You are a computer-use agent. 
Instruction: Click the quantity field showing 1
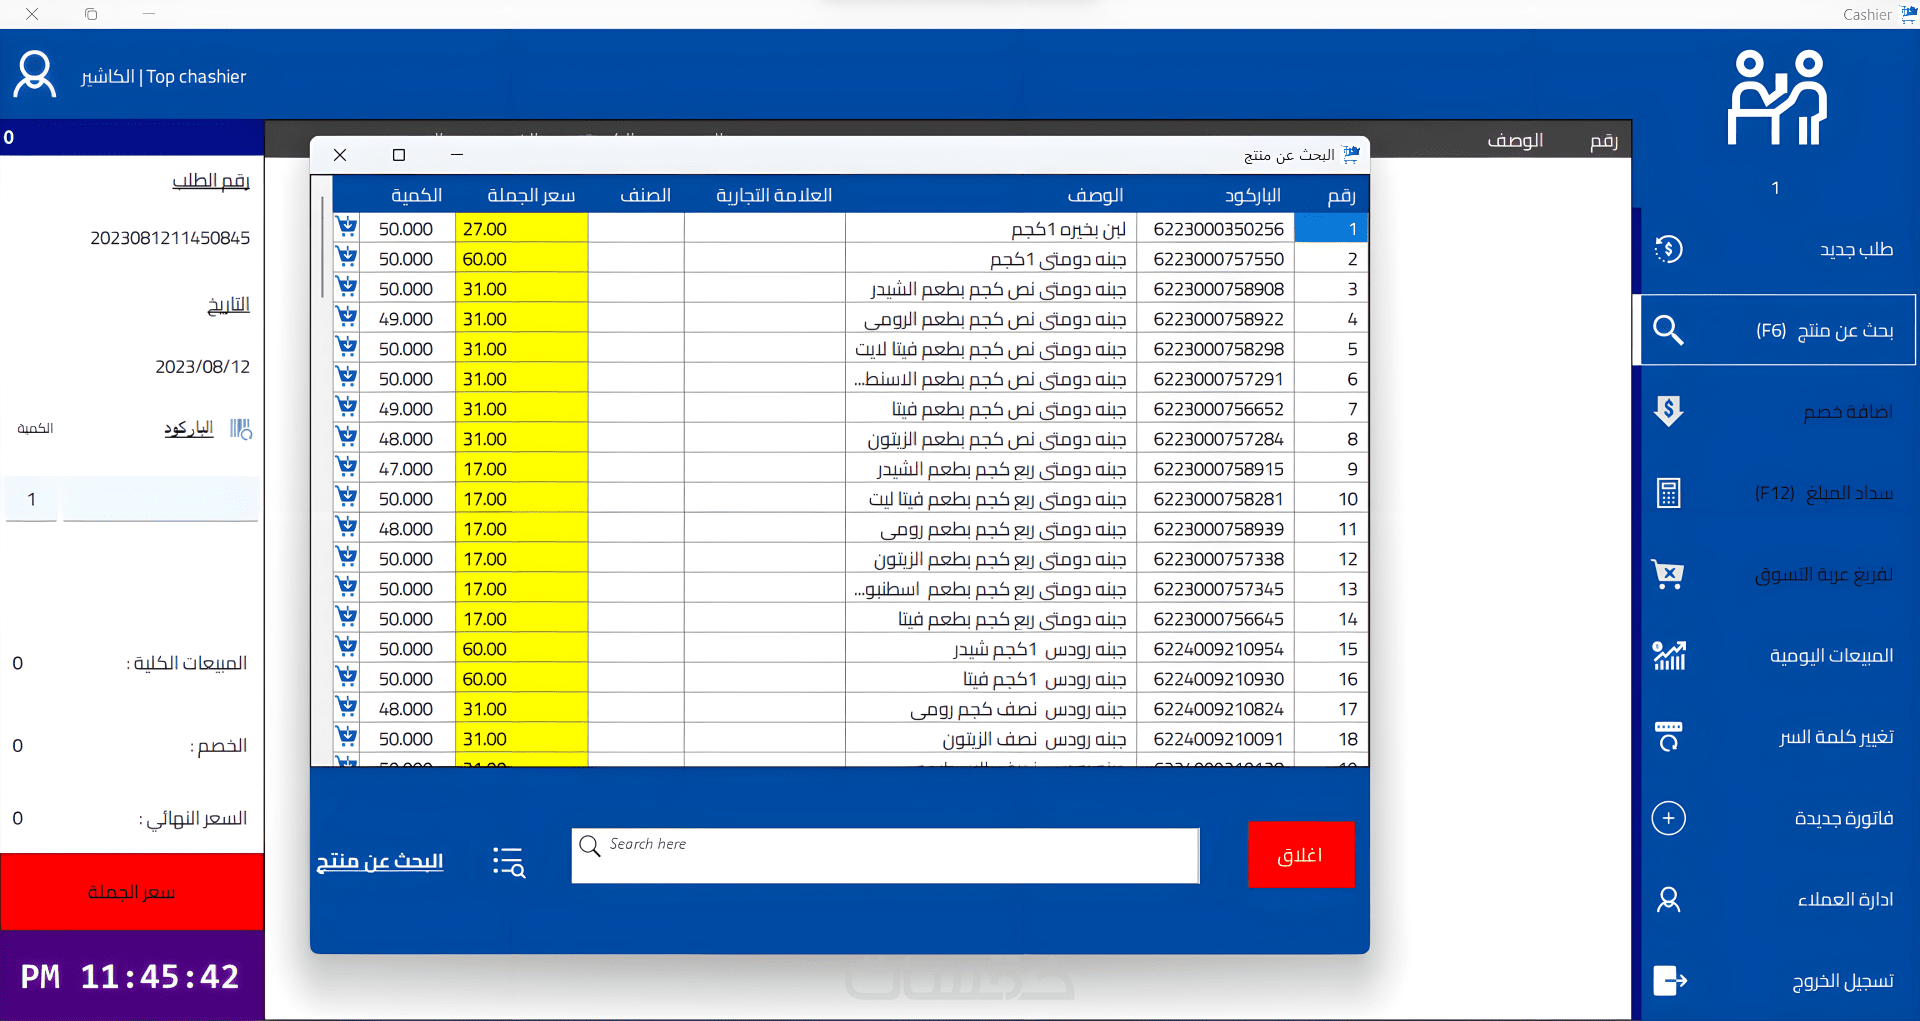32,499
